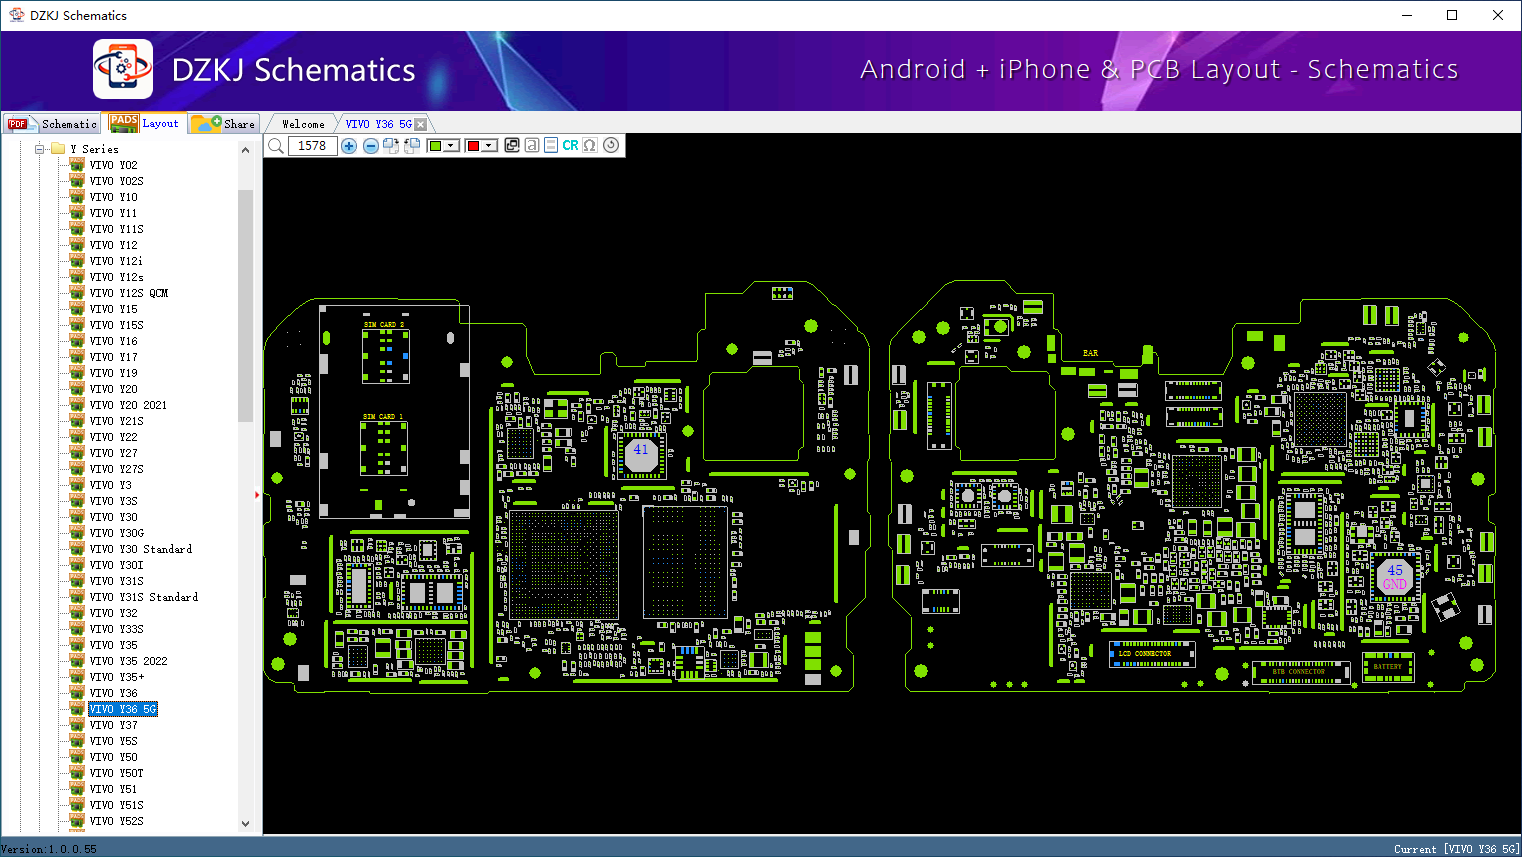Click the green color swatch
This screenshot has width=1522, height=857.
tap(435, 146)
